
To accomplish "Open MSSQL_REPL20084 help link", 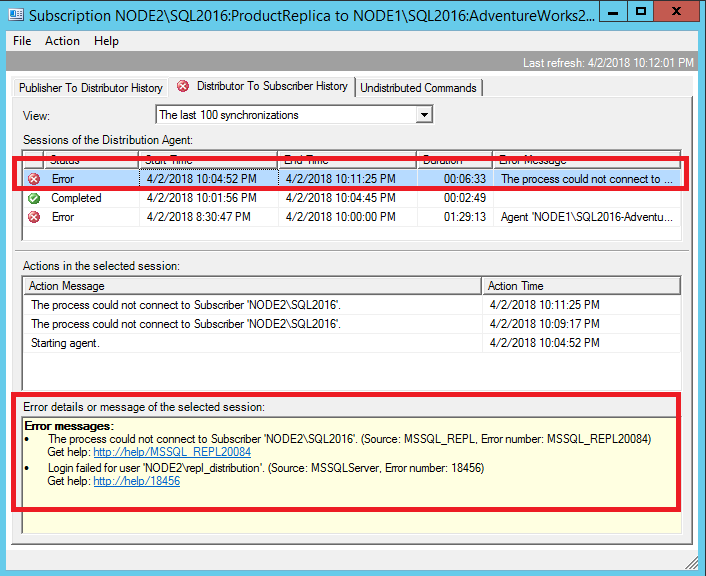I will (172, 452).
